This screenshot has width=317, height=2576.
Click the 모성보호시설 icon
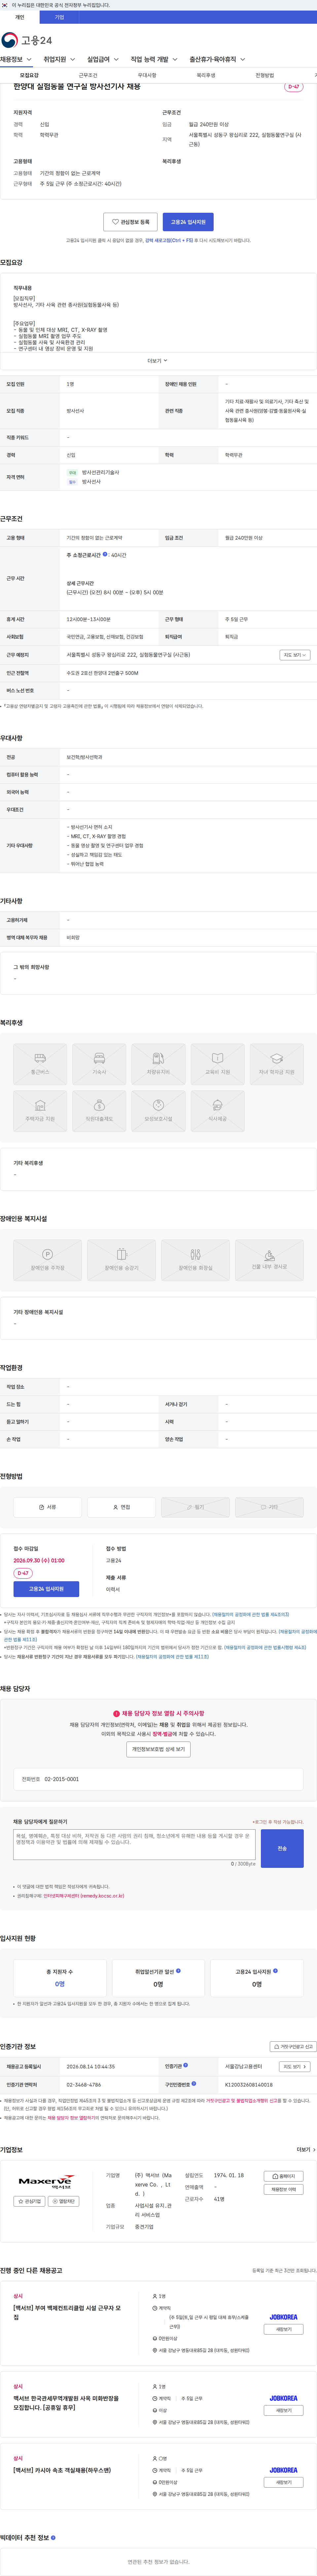(x=158, y=1111)
